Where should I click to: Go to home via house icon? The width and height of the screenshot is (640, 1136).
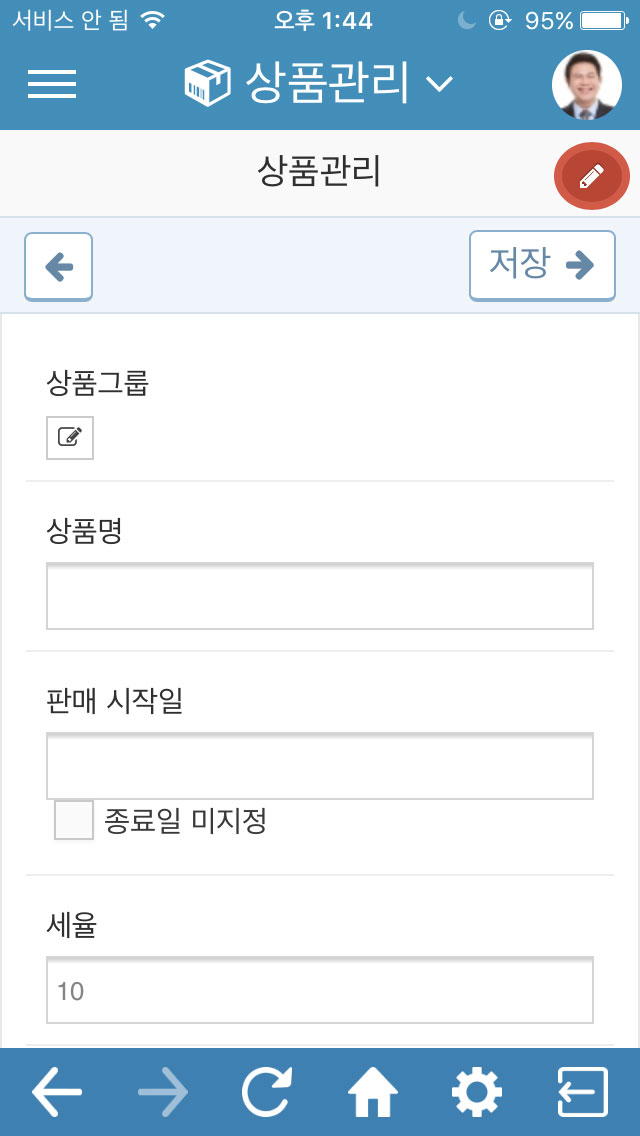pyautogui.click(x=373, y=1092)
